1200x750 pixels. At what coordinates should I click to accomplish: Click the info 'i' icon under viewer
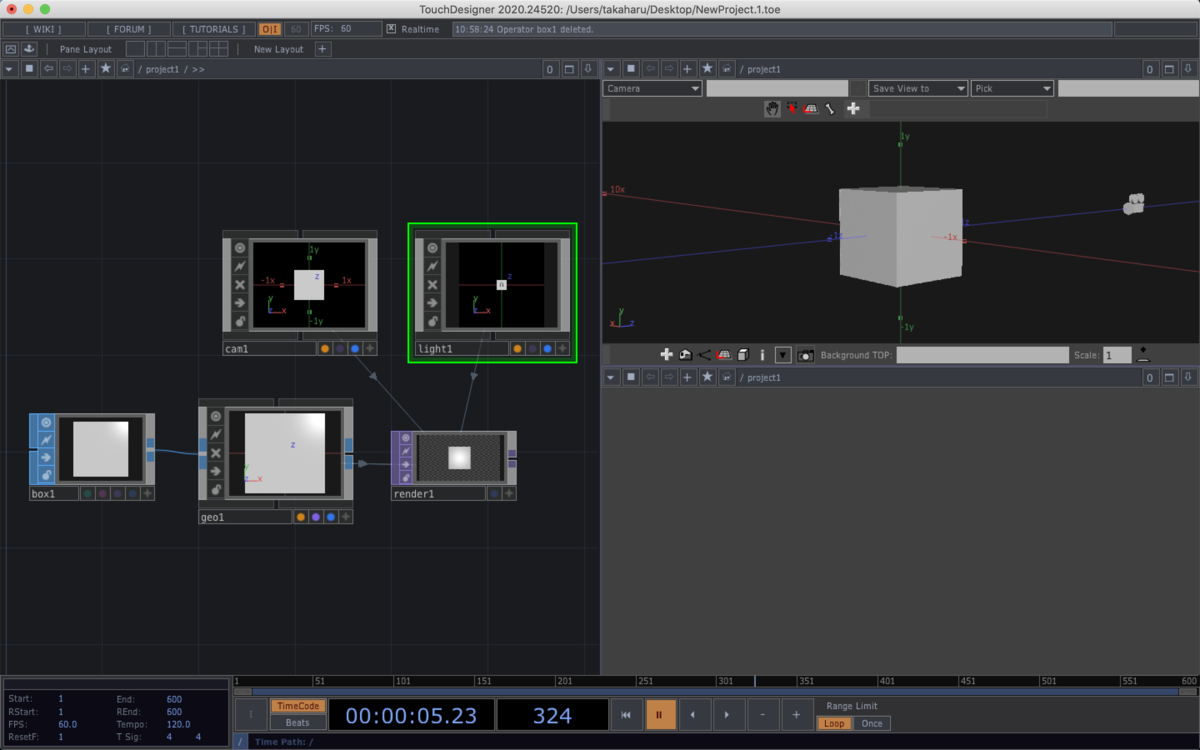(x=762, y=354)
